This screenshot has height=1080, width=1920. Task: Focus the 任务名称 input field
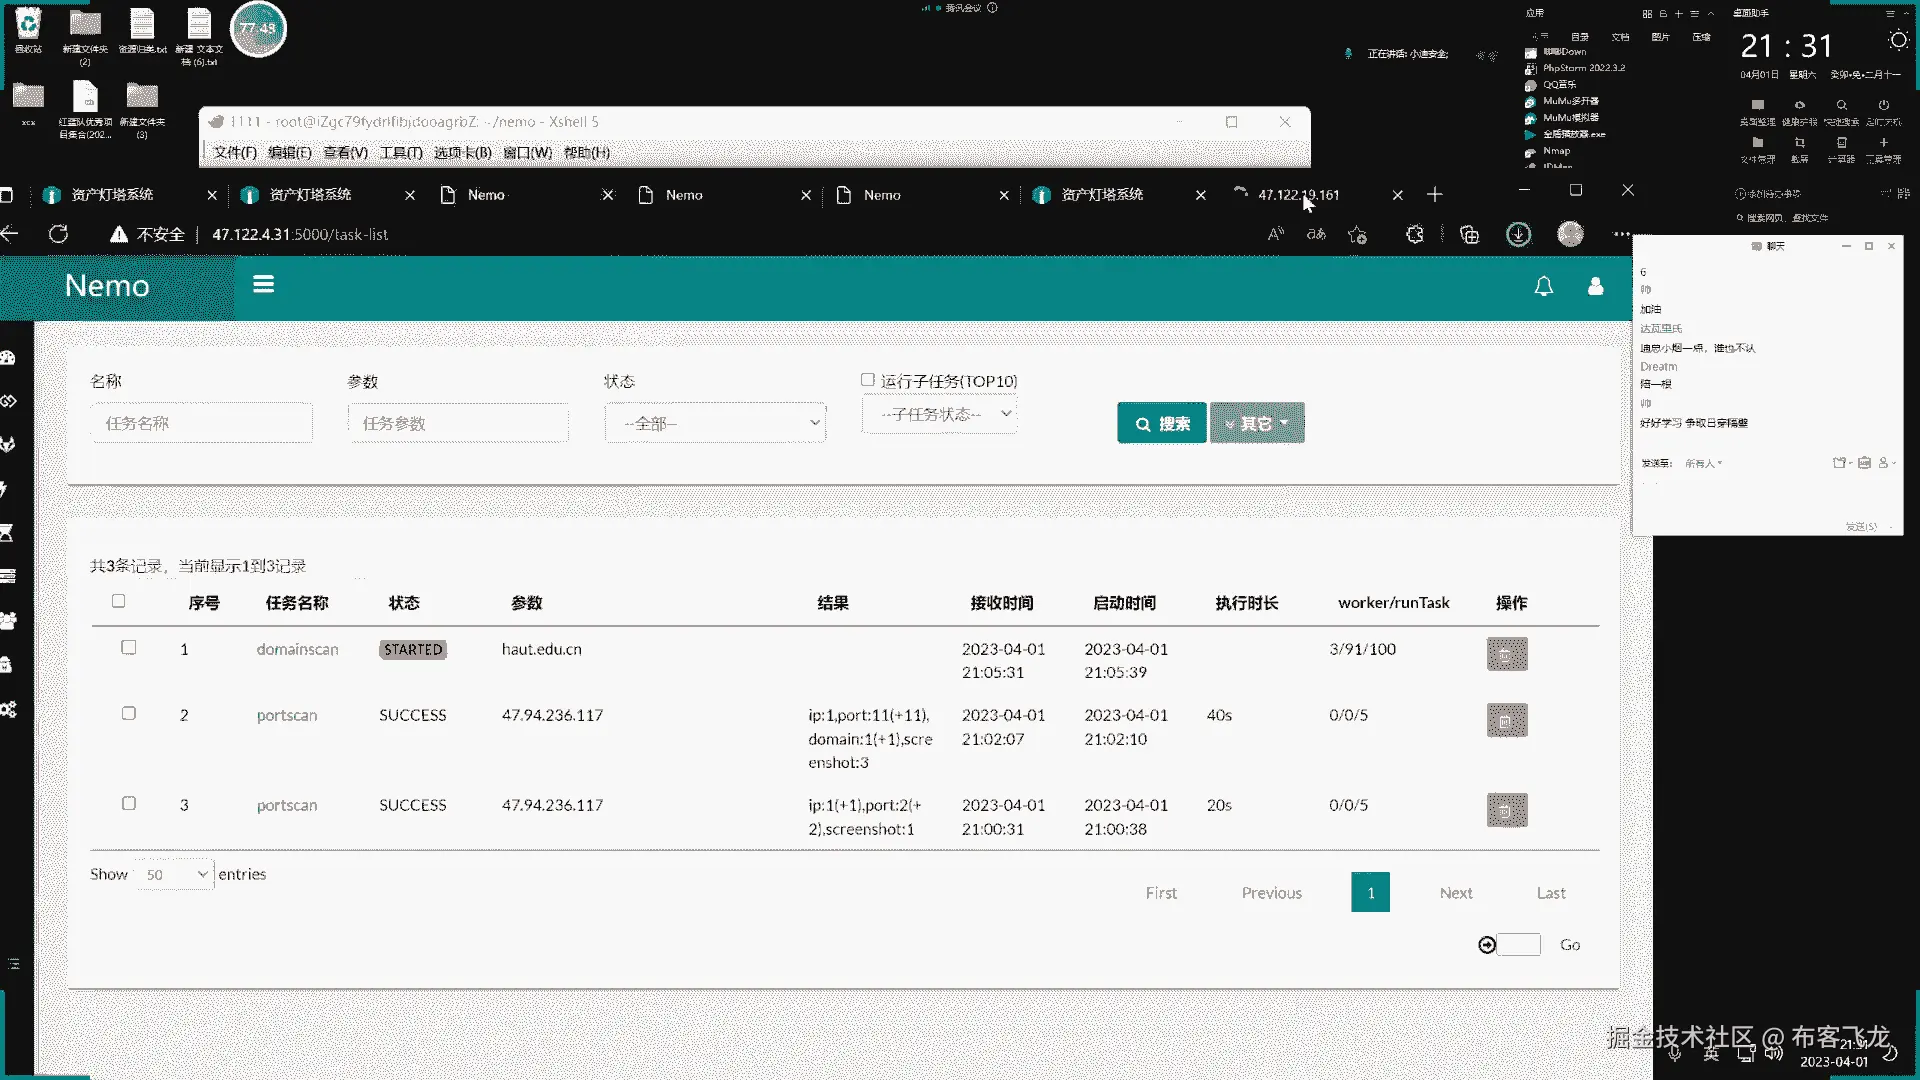(201, 423)
